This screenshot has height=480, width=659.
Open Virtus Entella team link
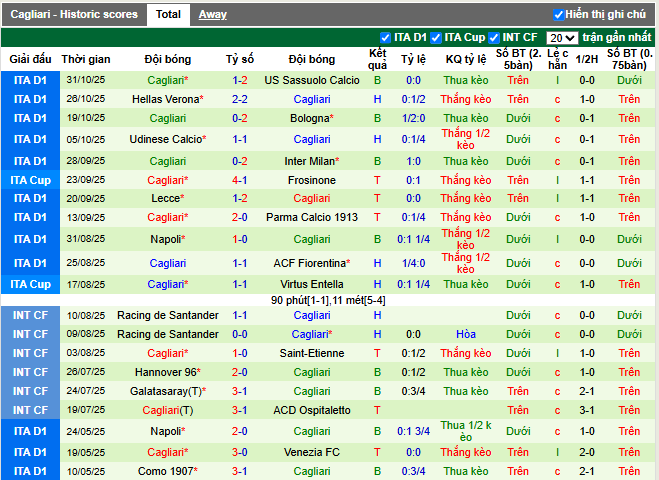coord(312,284)
